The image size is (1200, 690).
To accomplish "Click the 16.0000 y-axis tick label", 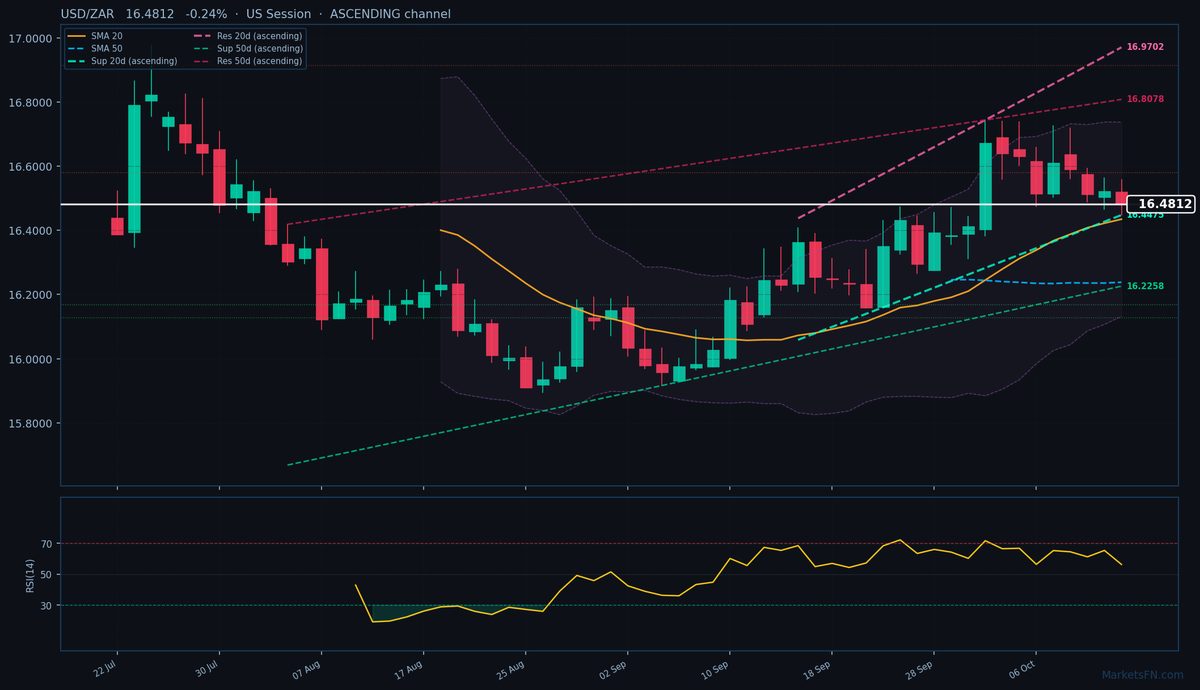I will 33,359.
